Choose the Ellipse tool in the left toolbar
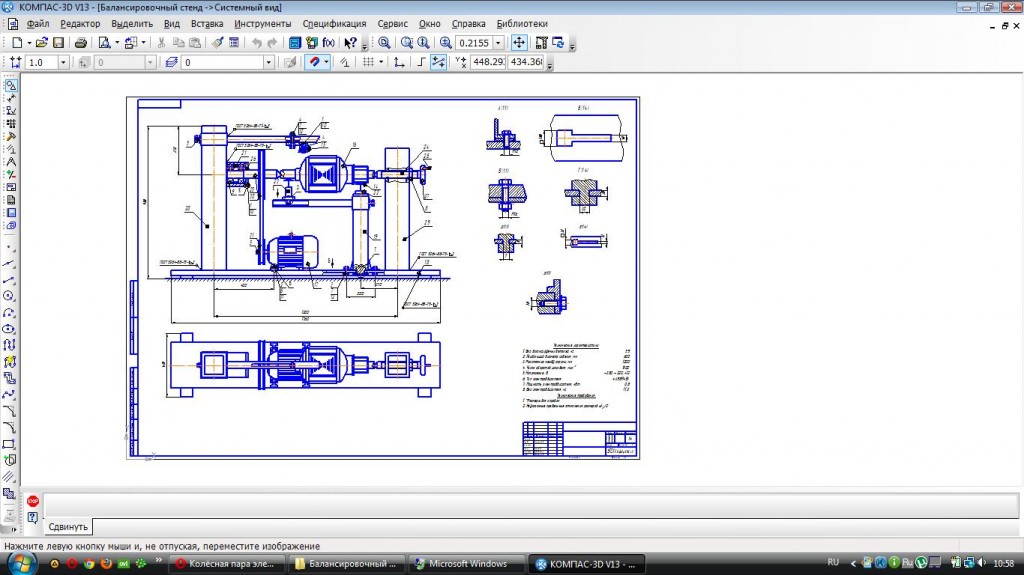This screenshot has width=1024, height=575. tap(9, 329)
